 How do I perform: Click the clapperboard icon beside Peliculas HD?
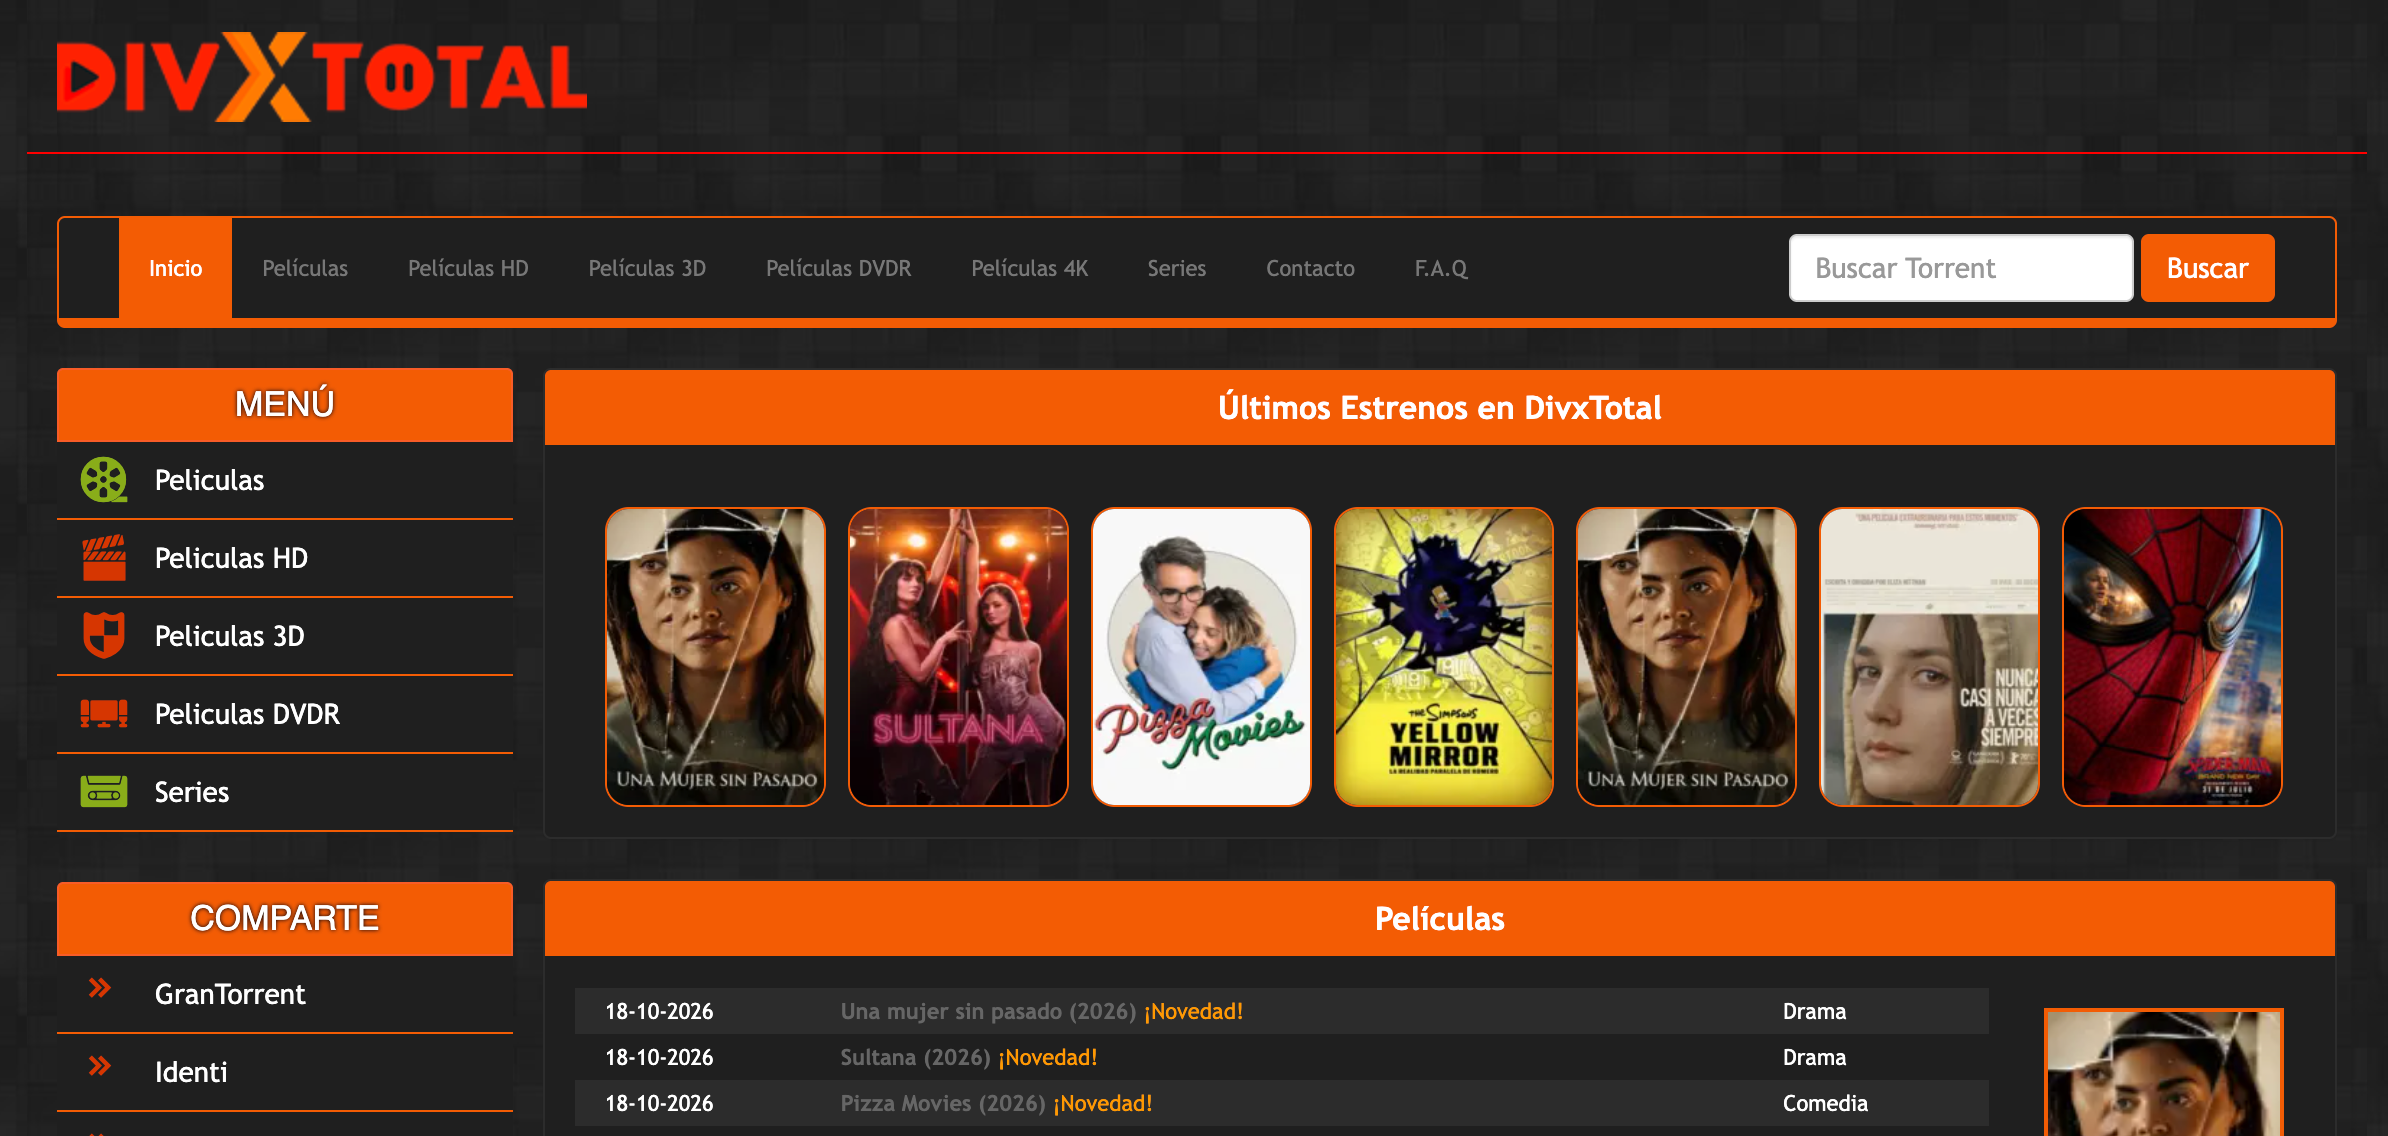coord(104,558)
